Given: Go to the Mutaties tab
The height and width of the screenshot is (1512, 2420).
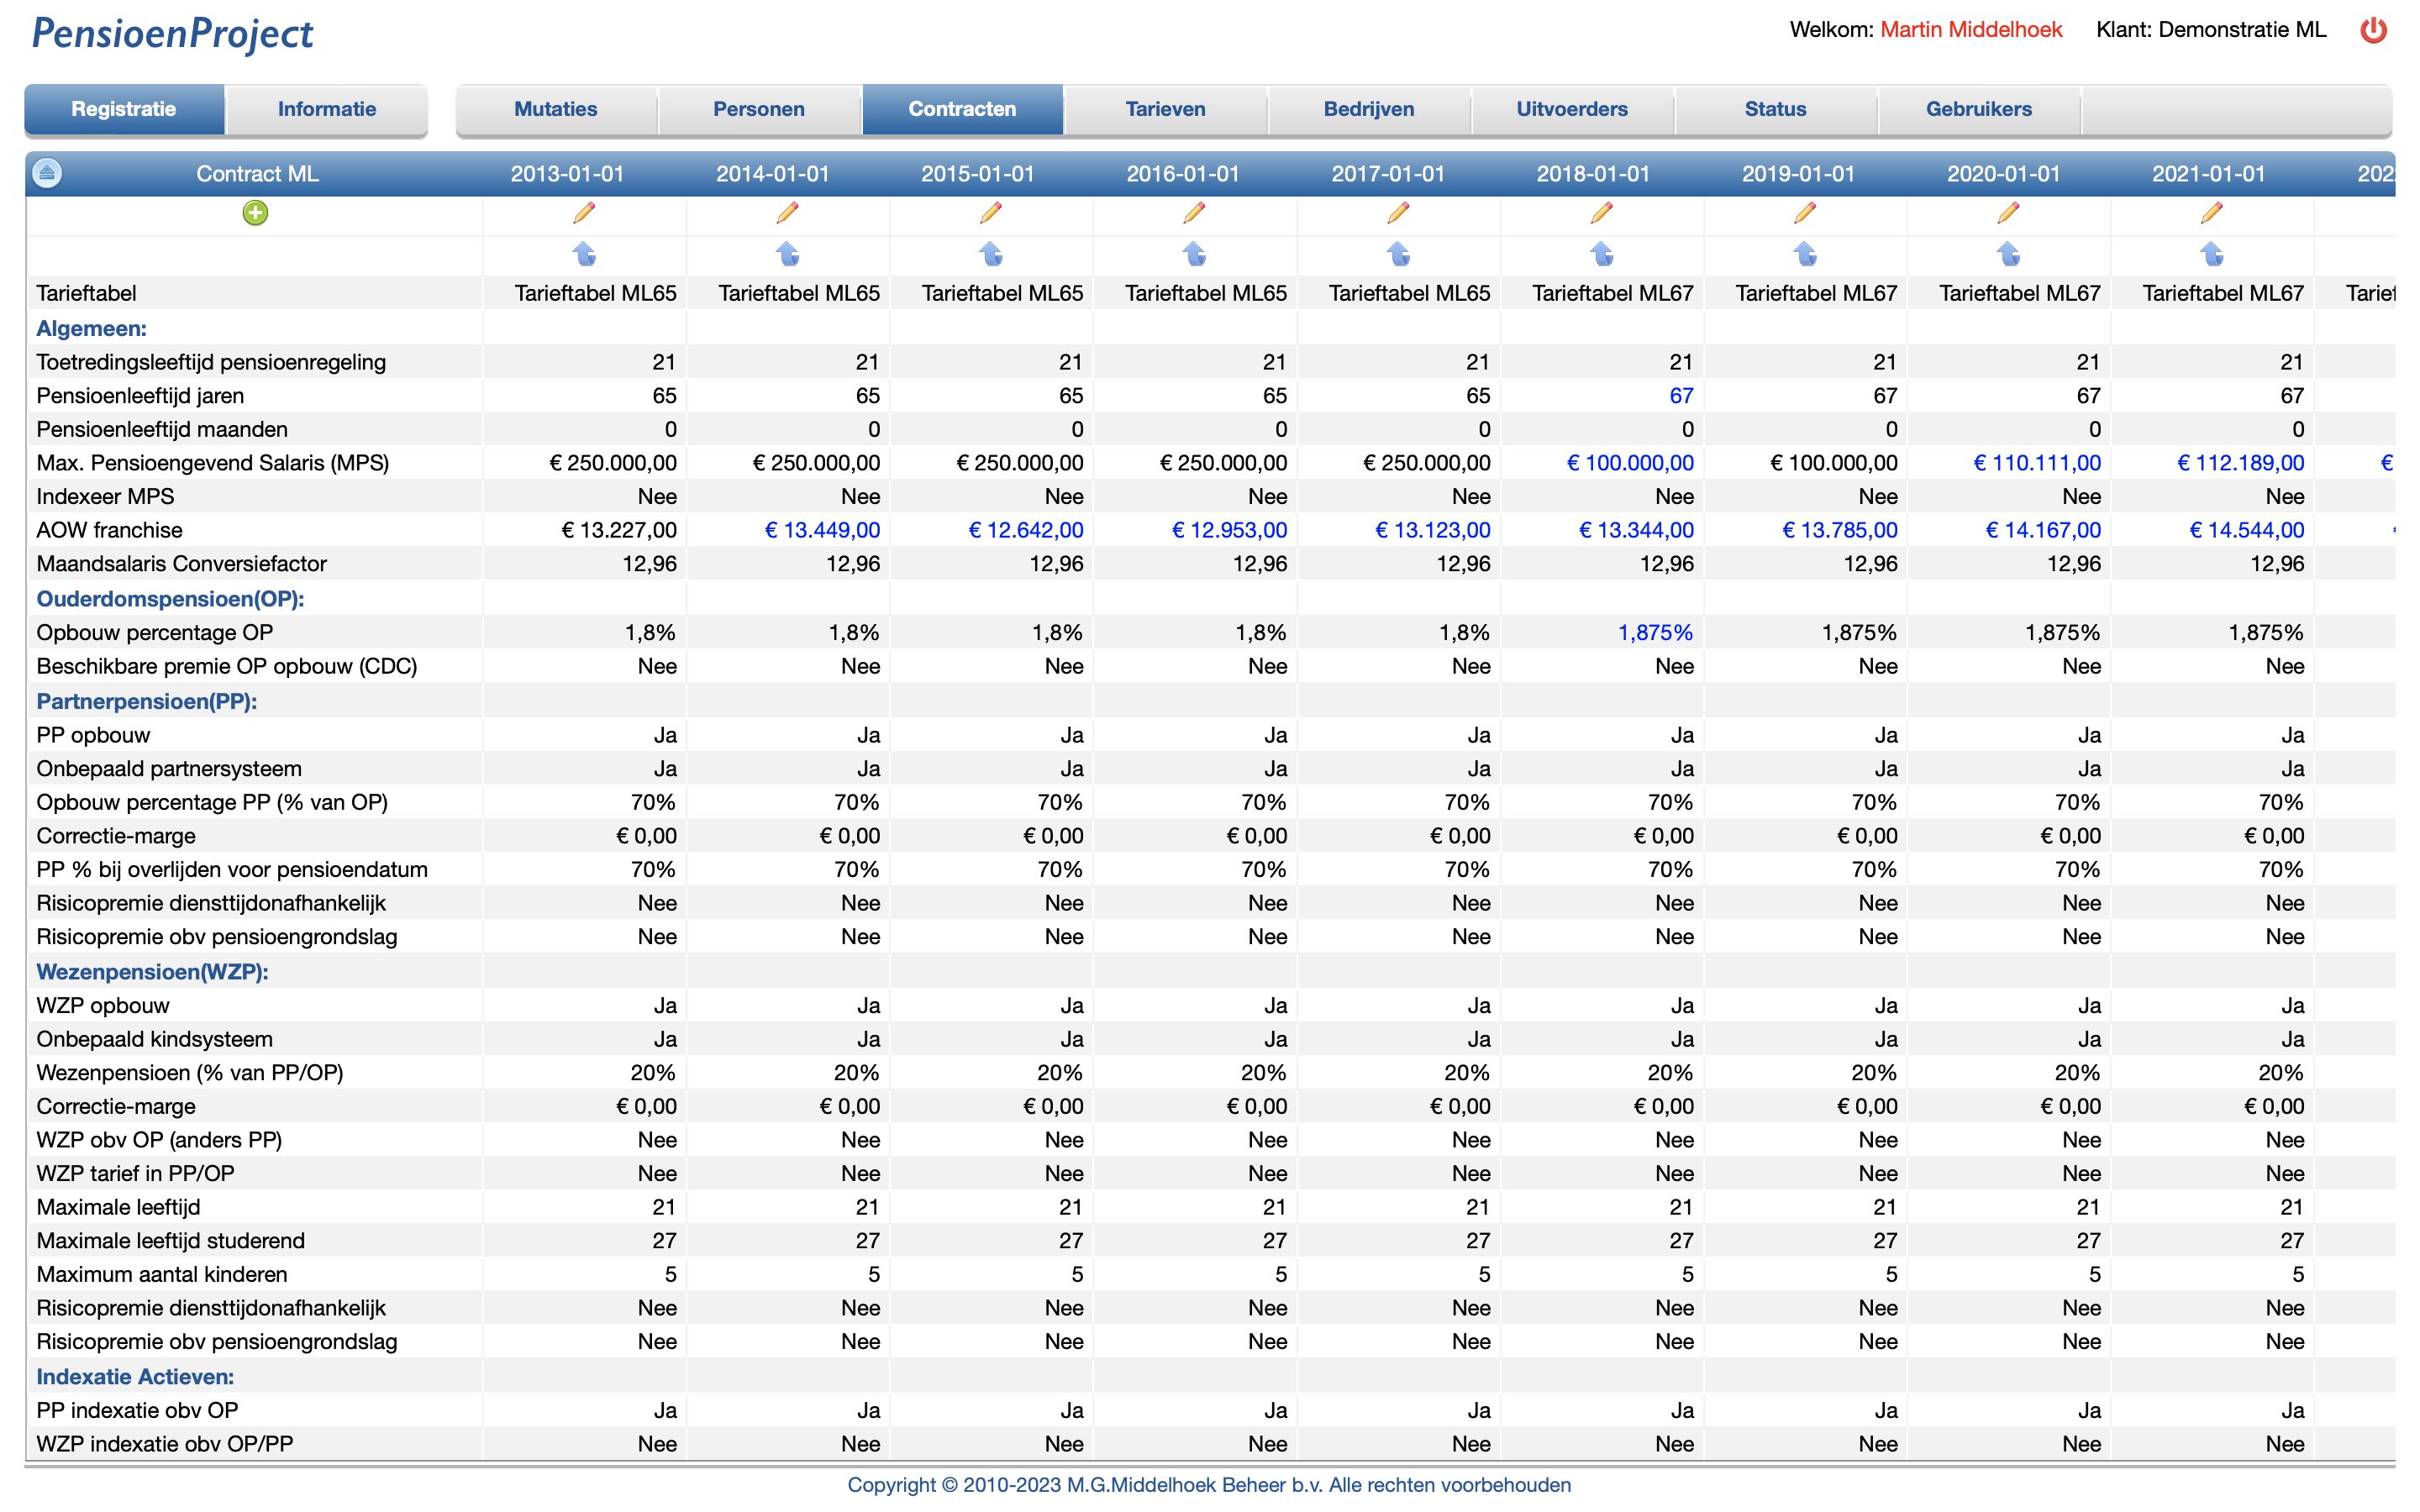Looking at the screenshot, I should 555,109.
